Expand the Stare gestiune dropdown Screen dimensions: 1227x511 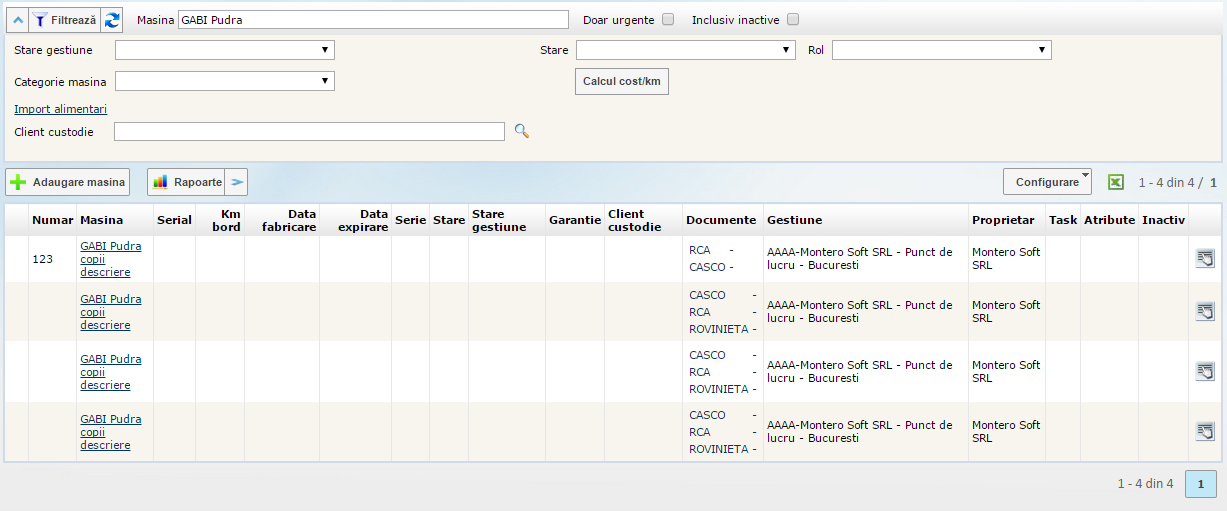225,50
